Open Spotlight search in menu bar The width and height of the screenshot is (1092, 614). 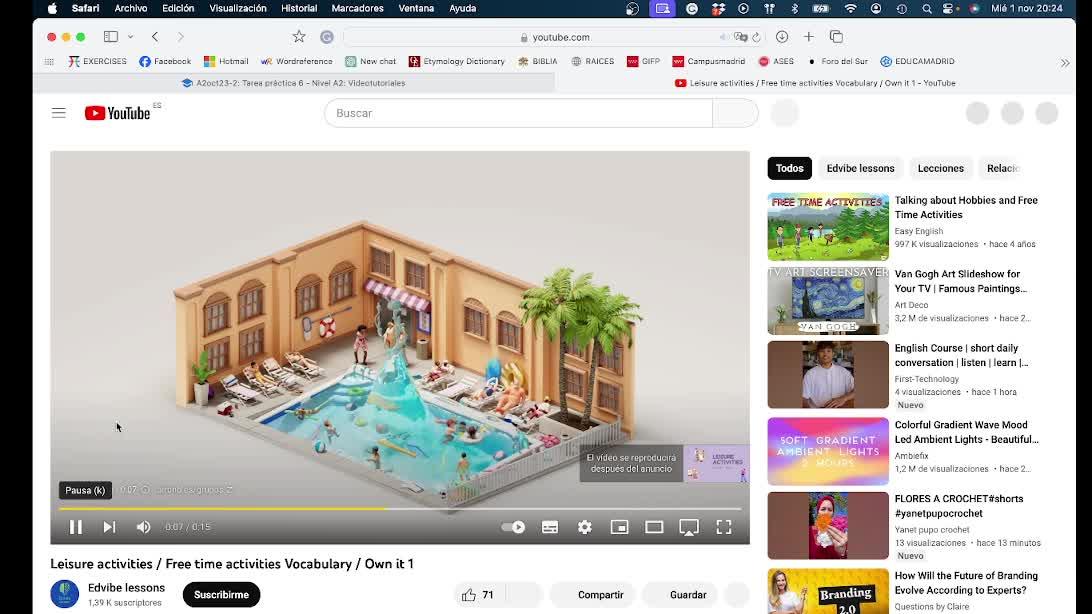pyautogui.click(x=926, y=8)
